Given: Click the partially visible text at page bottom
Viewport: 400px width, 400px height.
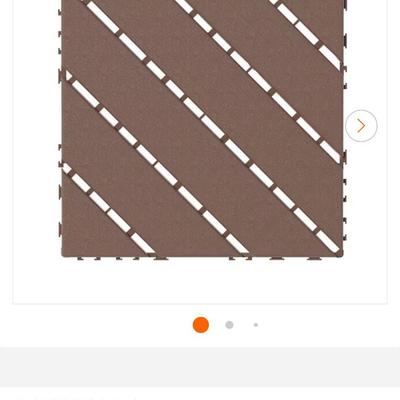Looking at the screenshot, I should 77,398.
